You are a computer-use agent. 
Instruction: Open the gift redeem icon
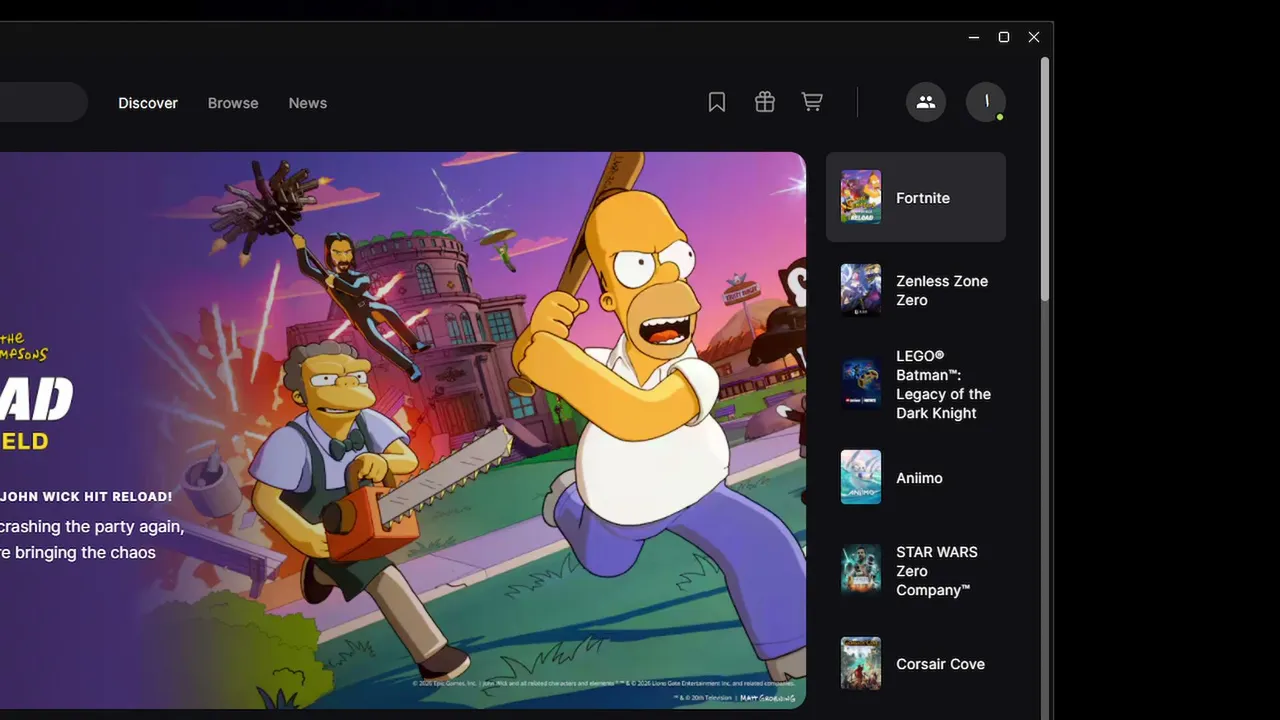(x=765, y=102)
